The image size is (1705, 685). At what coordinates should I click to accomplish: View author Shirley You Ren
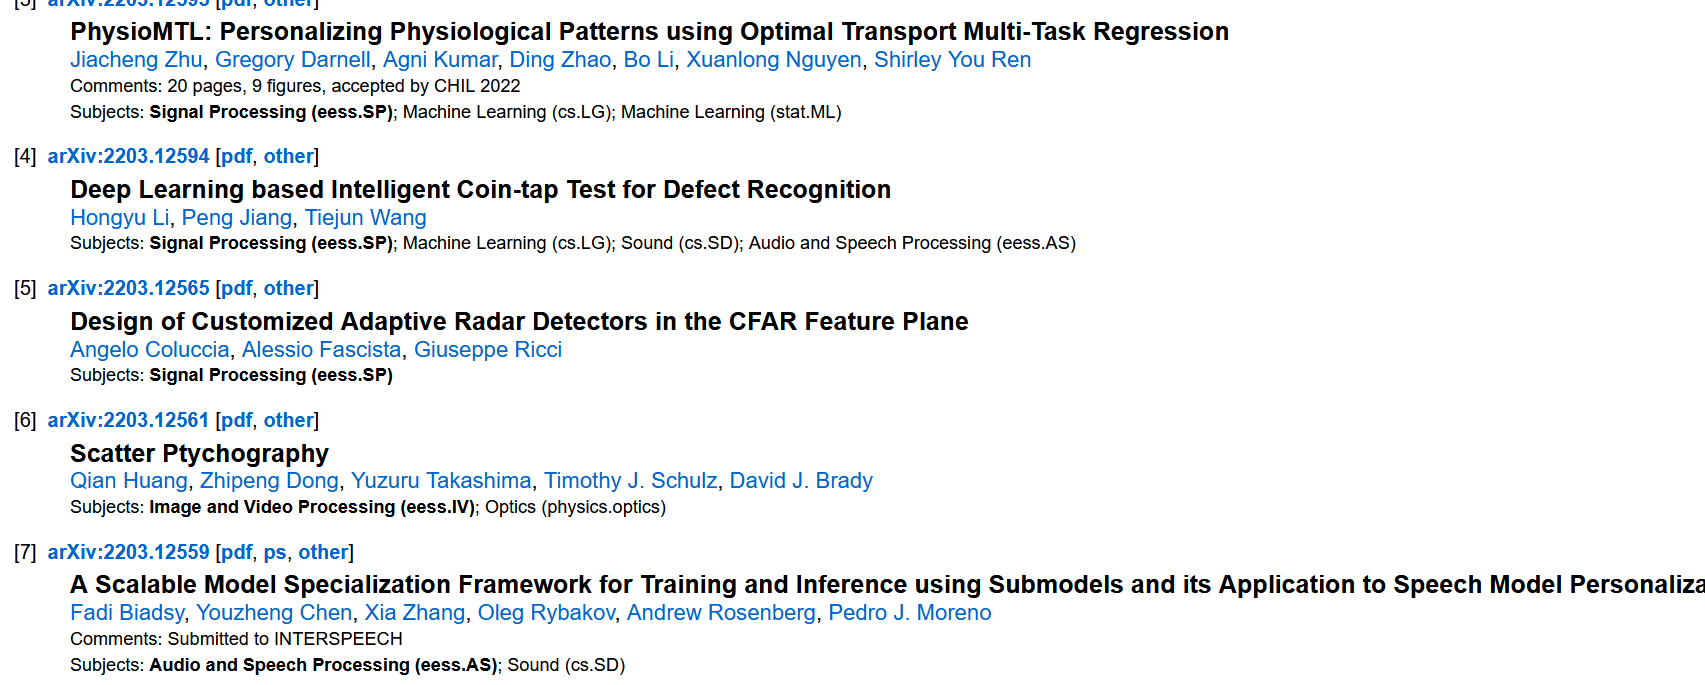[952, 60]
